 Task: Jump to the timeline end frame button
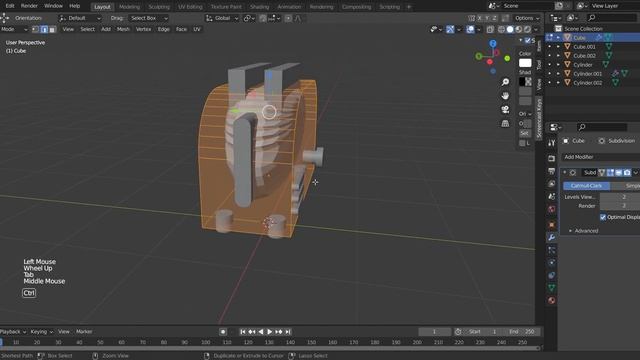(288, 332)
